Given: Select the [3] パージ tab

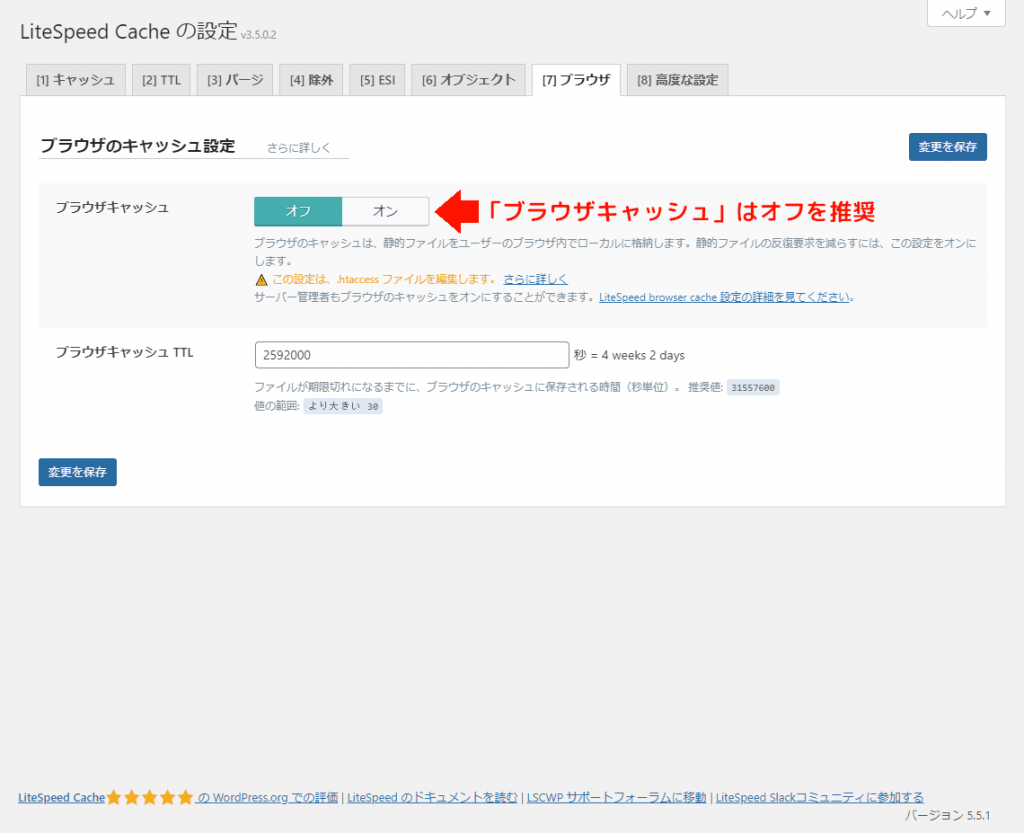Looking at the screenshot, I should click(235, 80).
